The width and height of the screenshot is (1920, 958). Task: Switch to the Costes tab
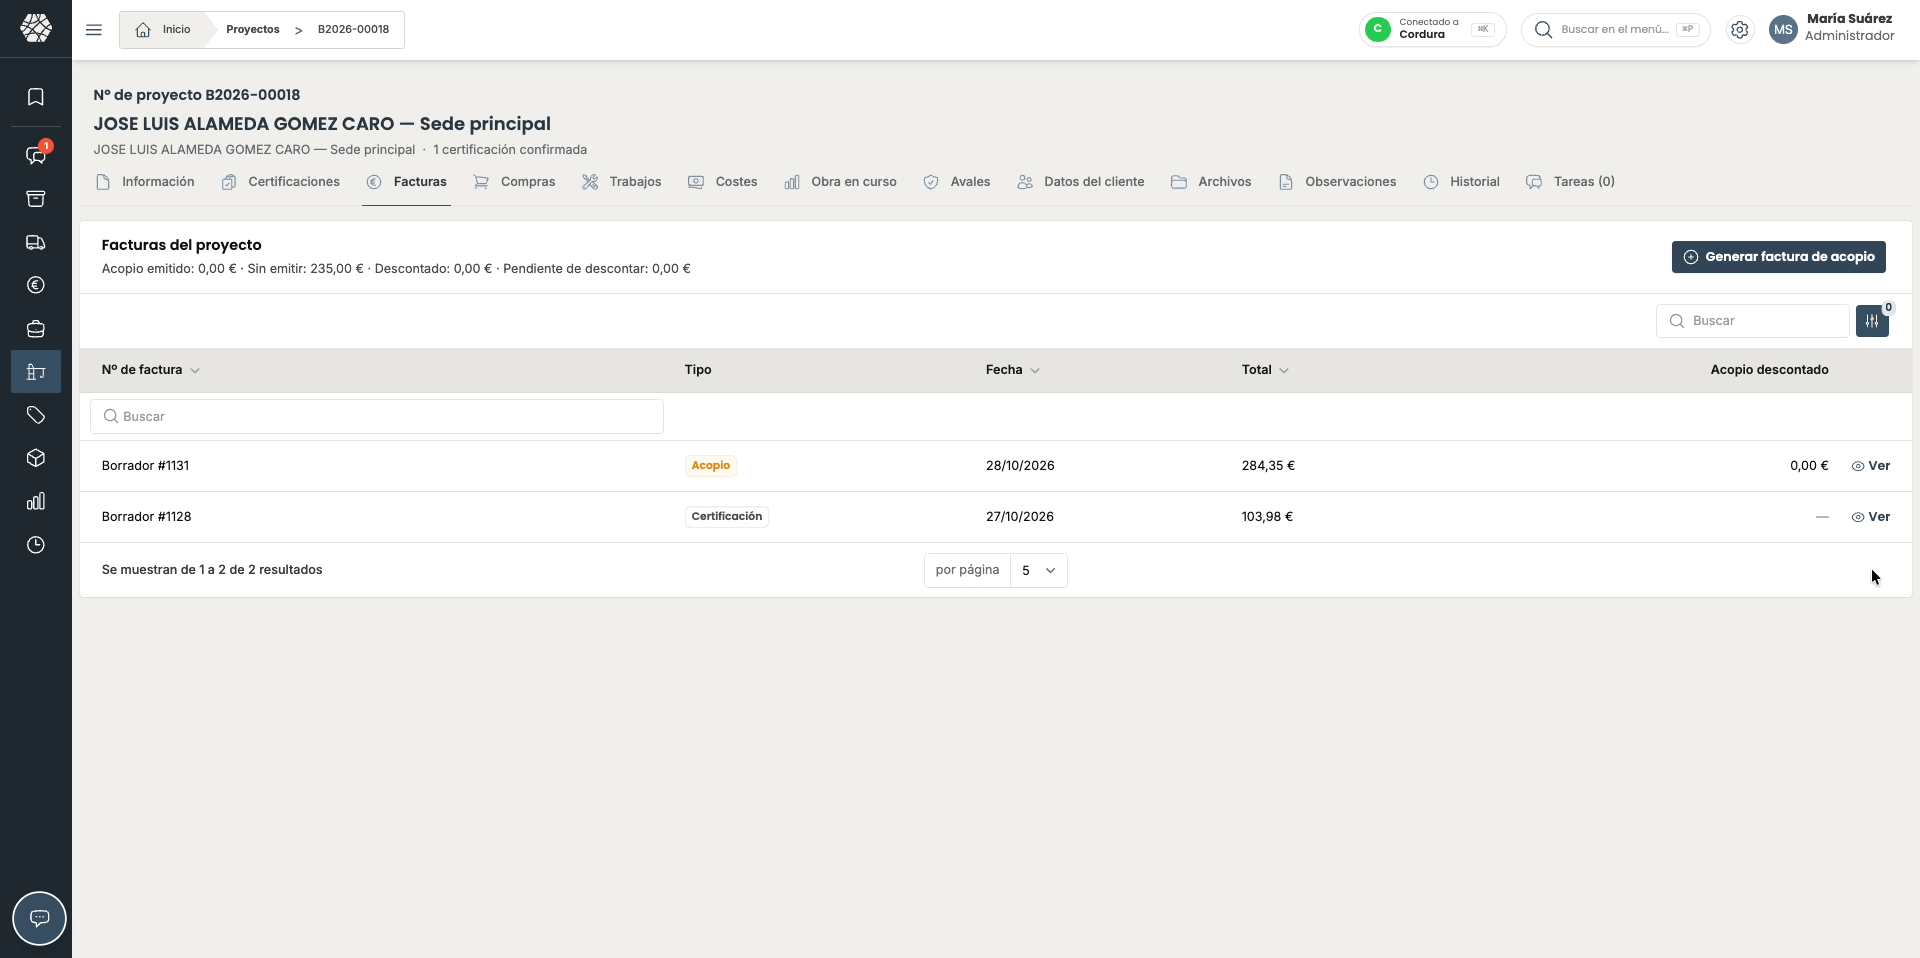click(722, 182)
